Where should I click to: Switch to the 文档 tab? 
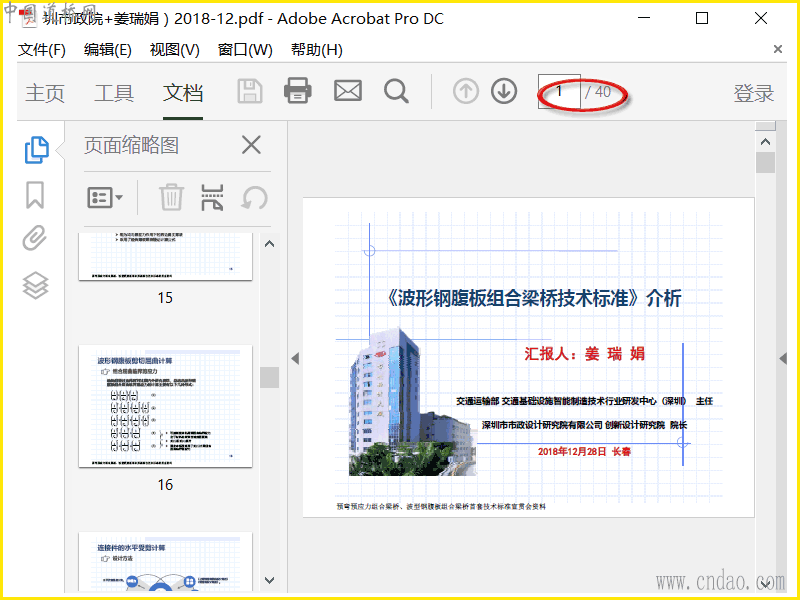183,93
